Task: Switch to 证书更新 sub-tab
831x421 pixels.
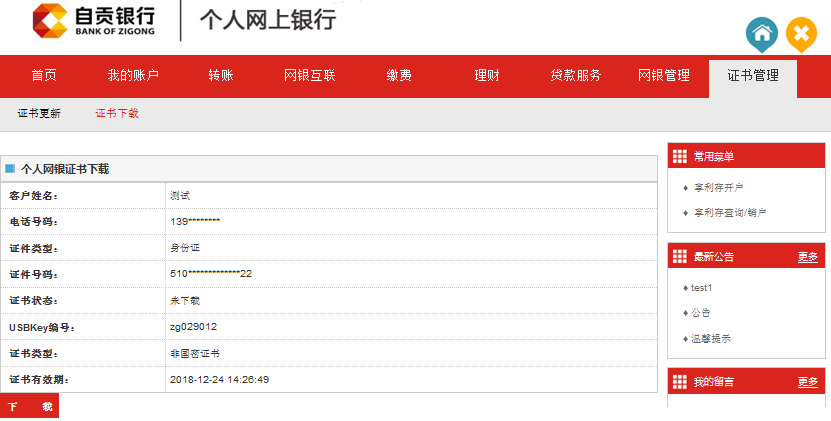Action: pos(39,113)
